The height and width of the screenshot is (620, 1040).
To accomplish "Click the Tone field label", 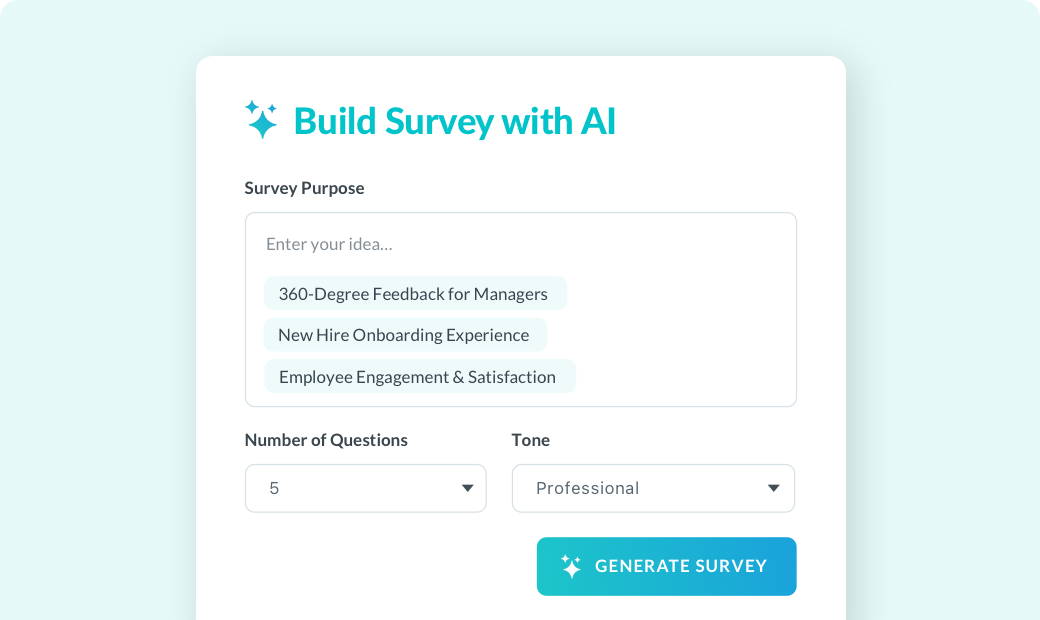I will (x=531, y=440).
